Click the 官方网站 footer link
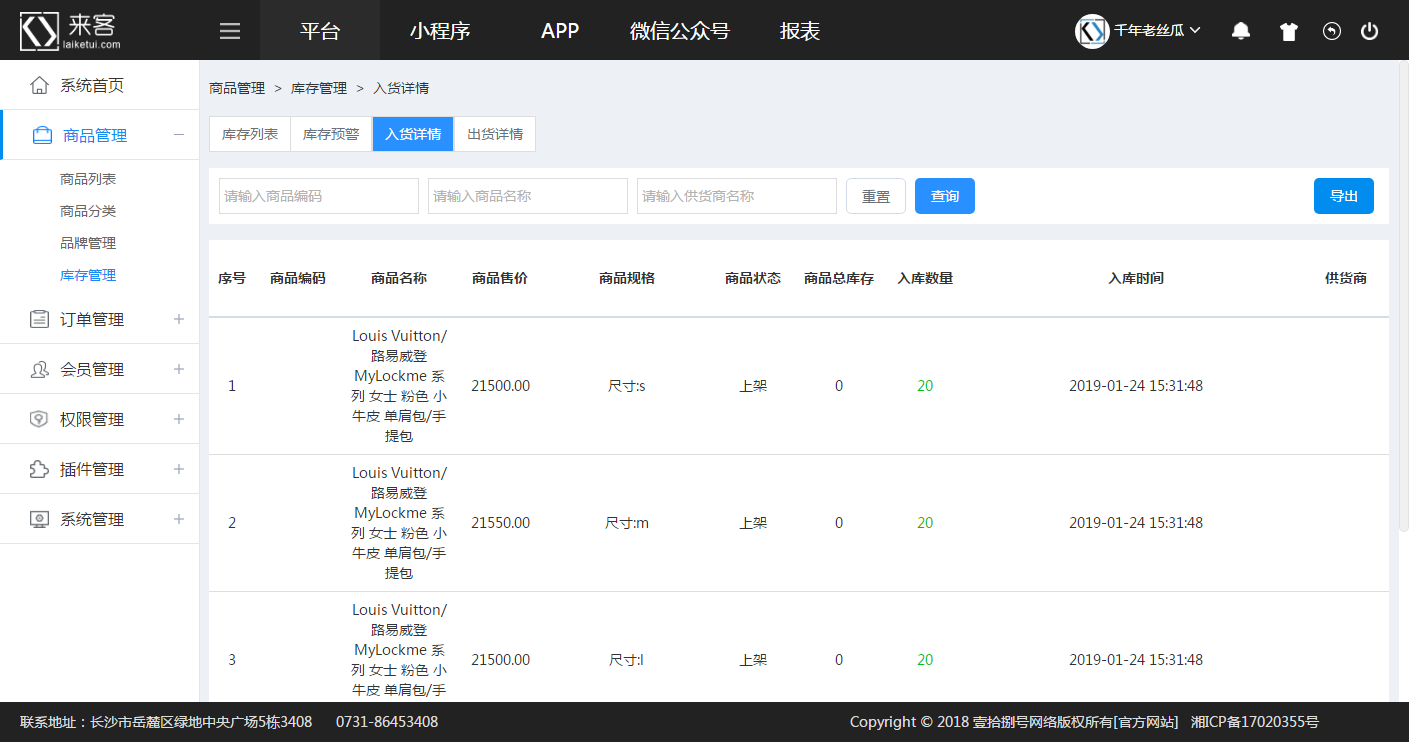 point(1146,722)
